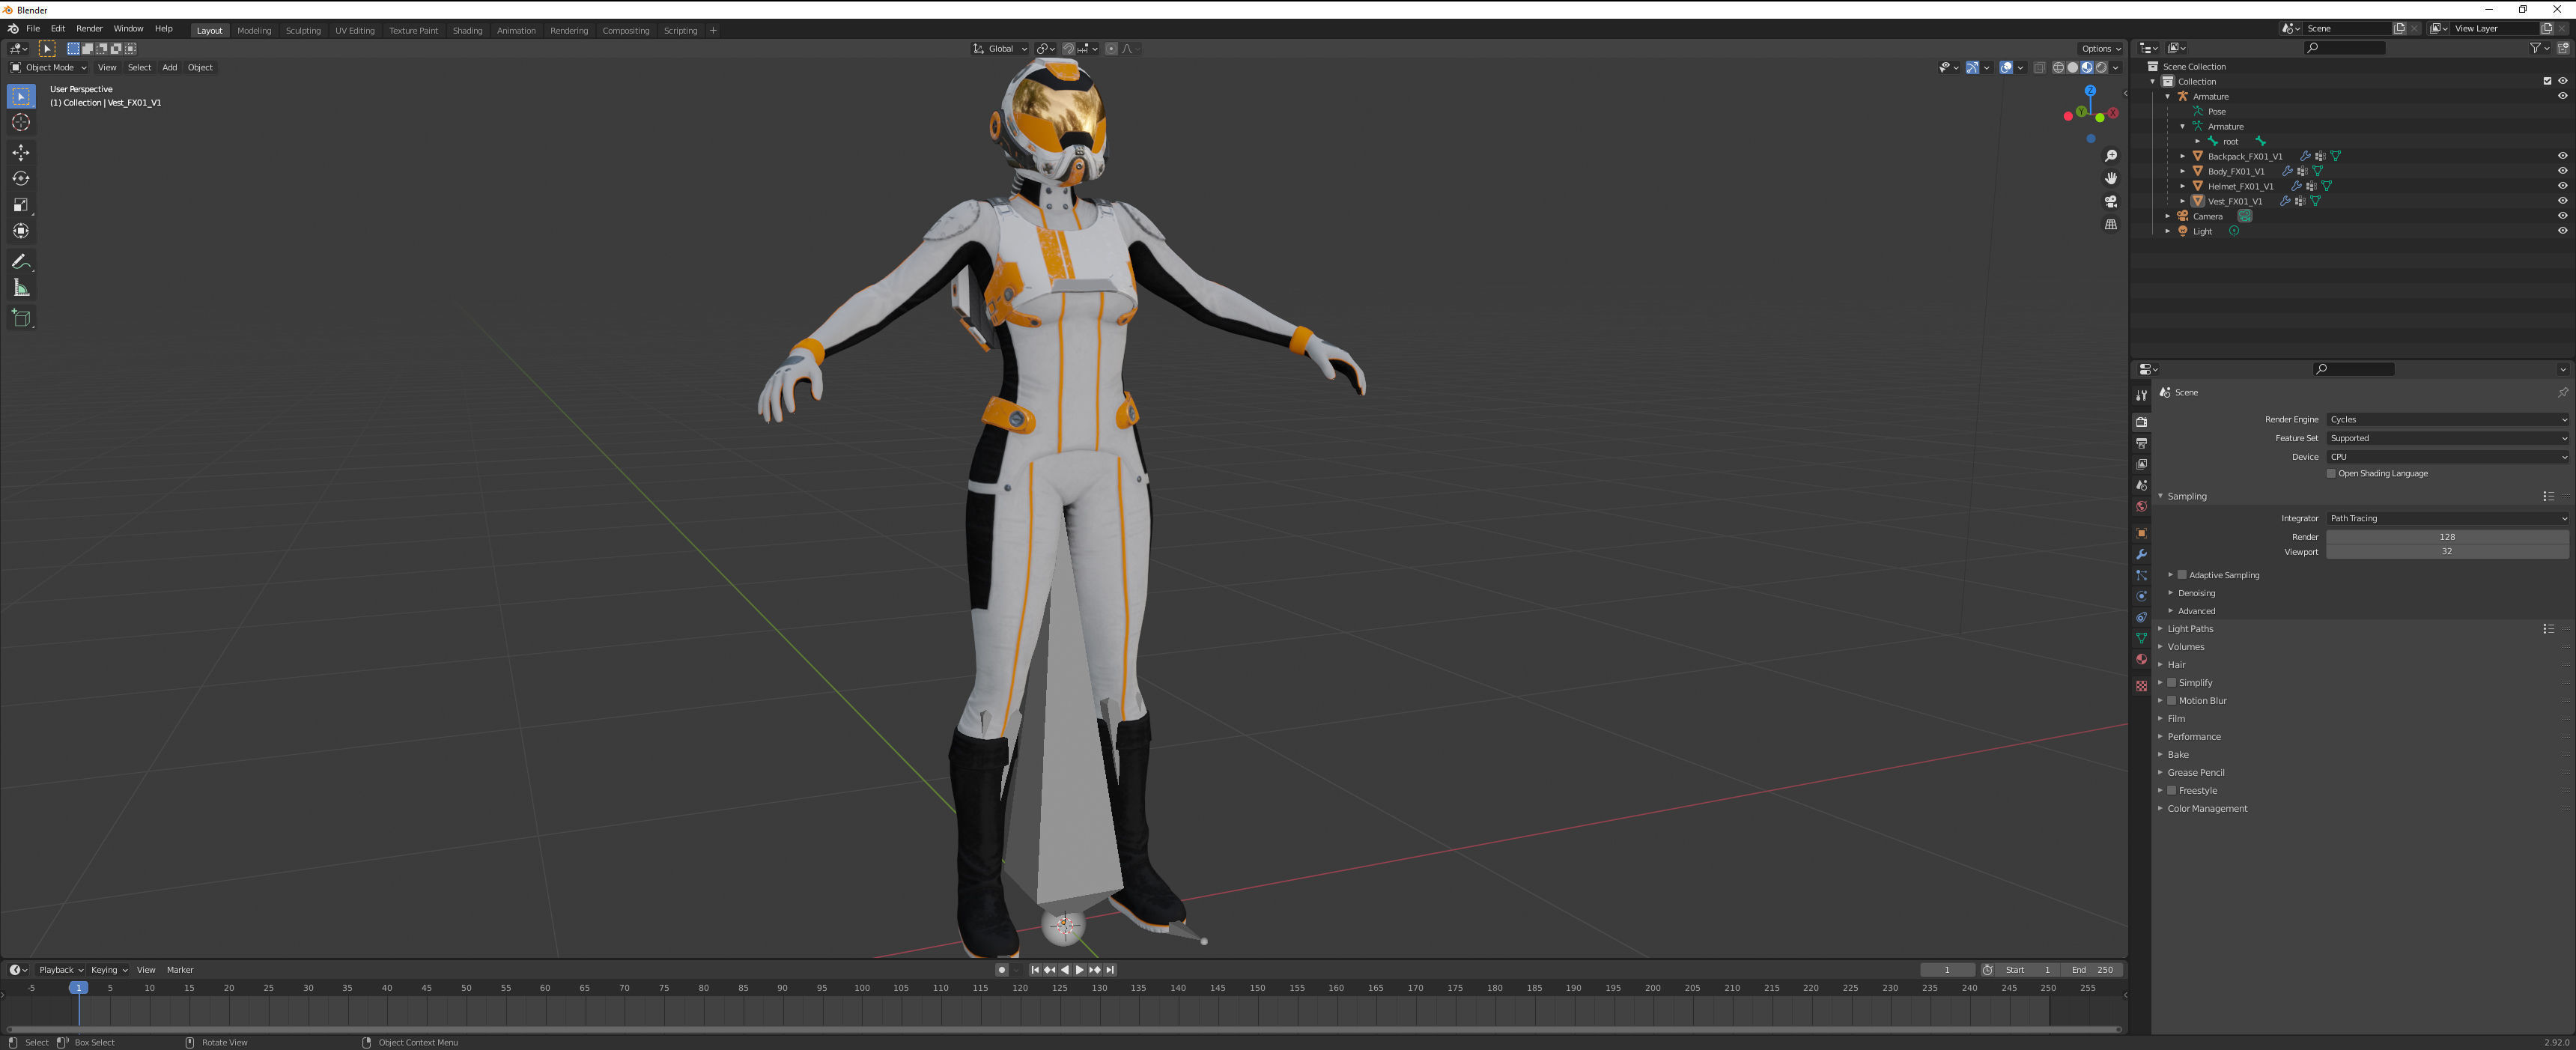Image resolution: width=2576 pixels, height=1050 pixels.
Task: Enable the Open Shading Language checkbox
Action: (2331, 474)
